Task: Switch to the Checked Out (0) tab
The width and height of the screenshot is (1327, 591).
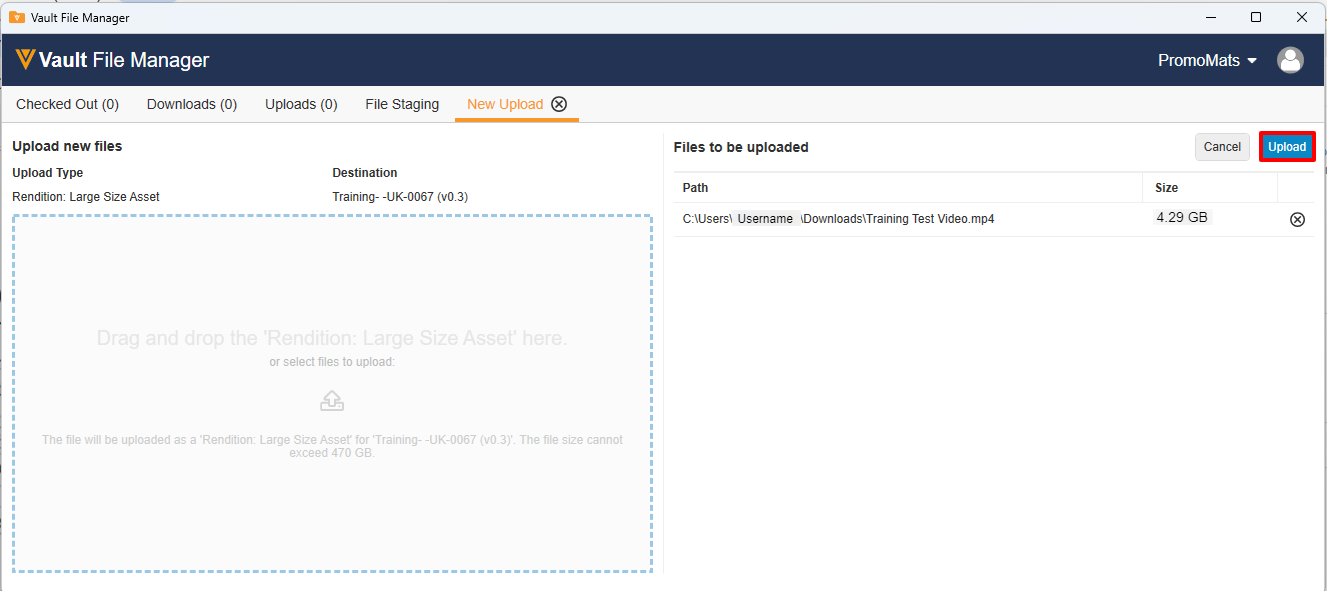Action: [67, 104]
